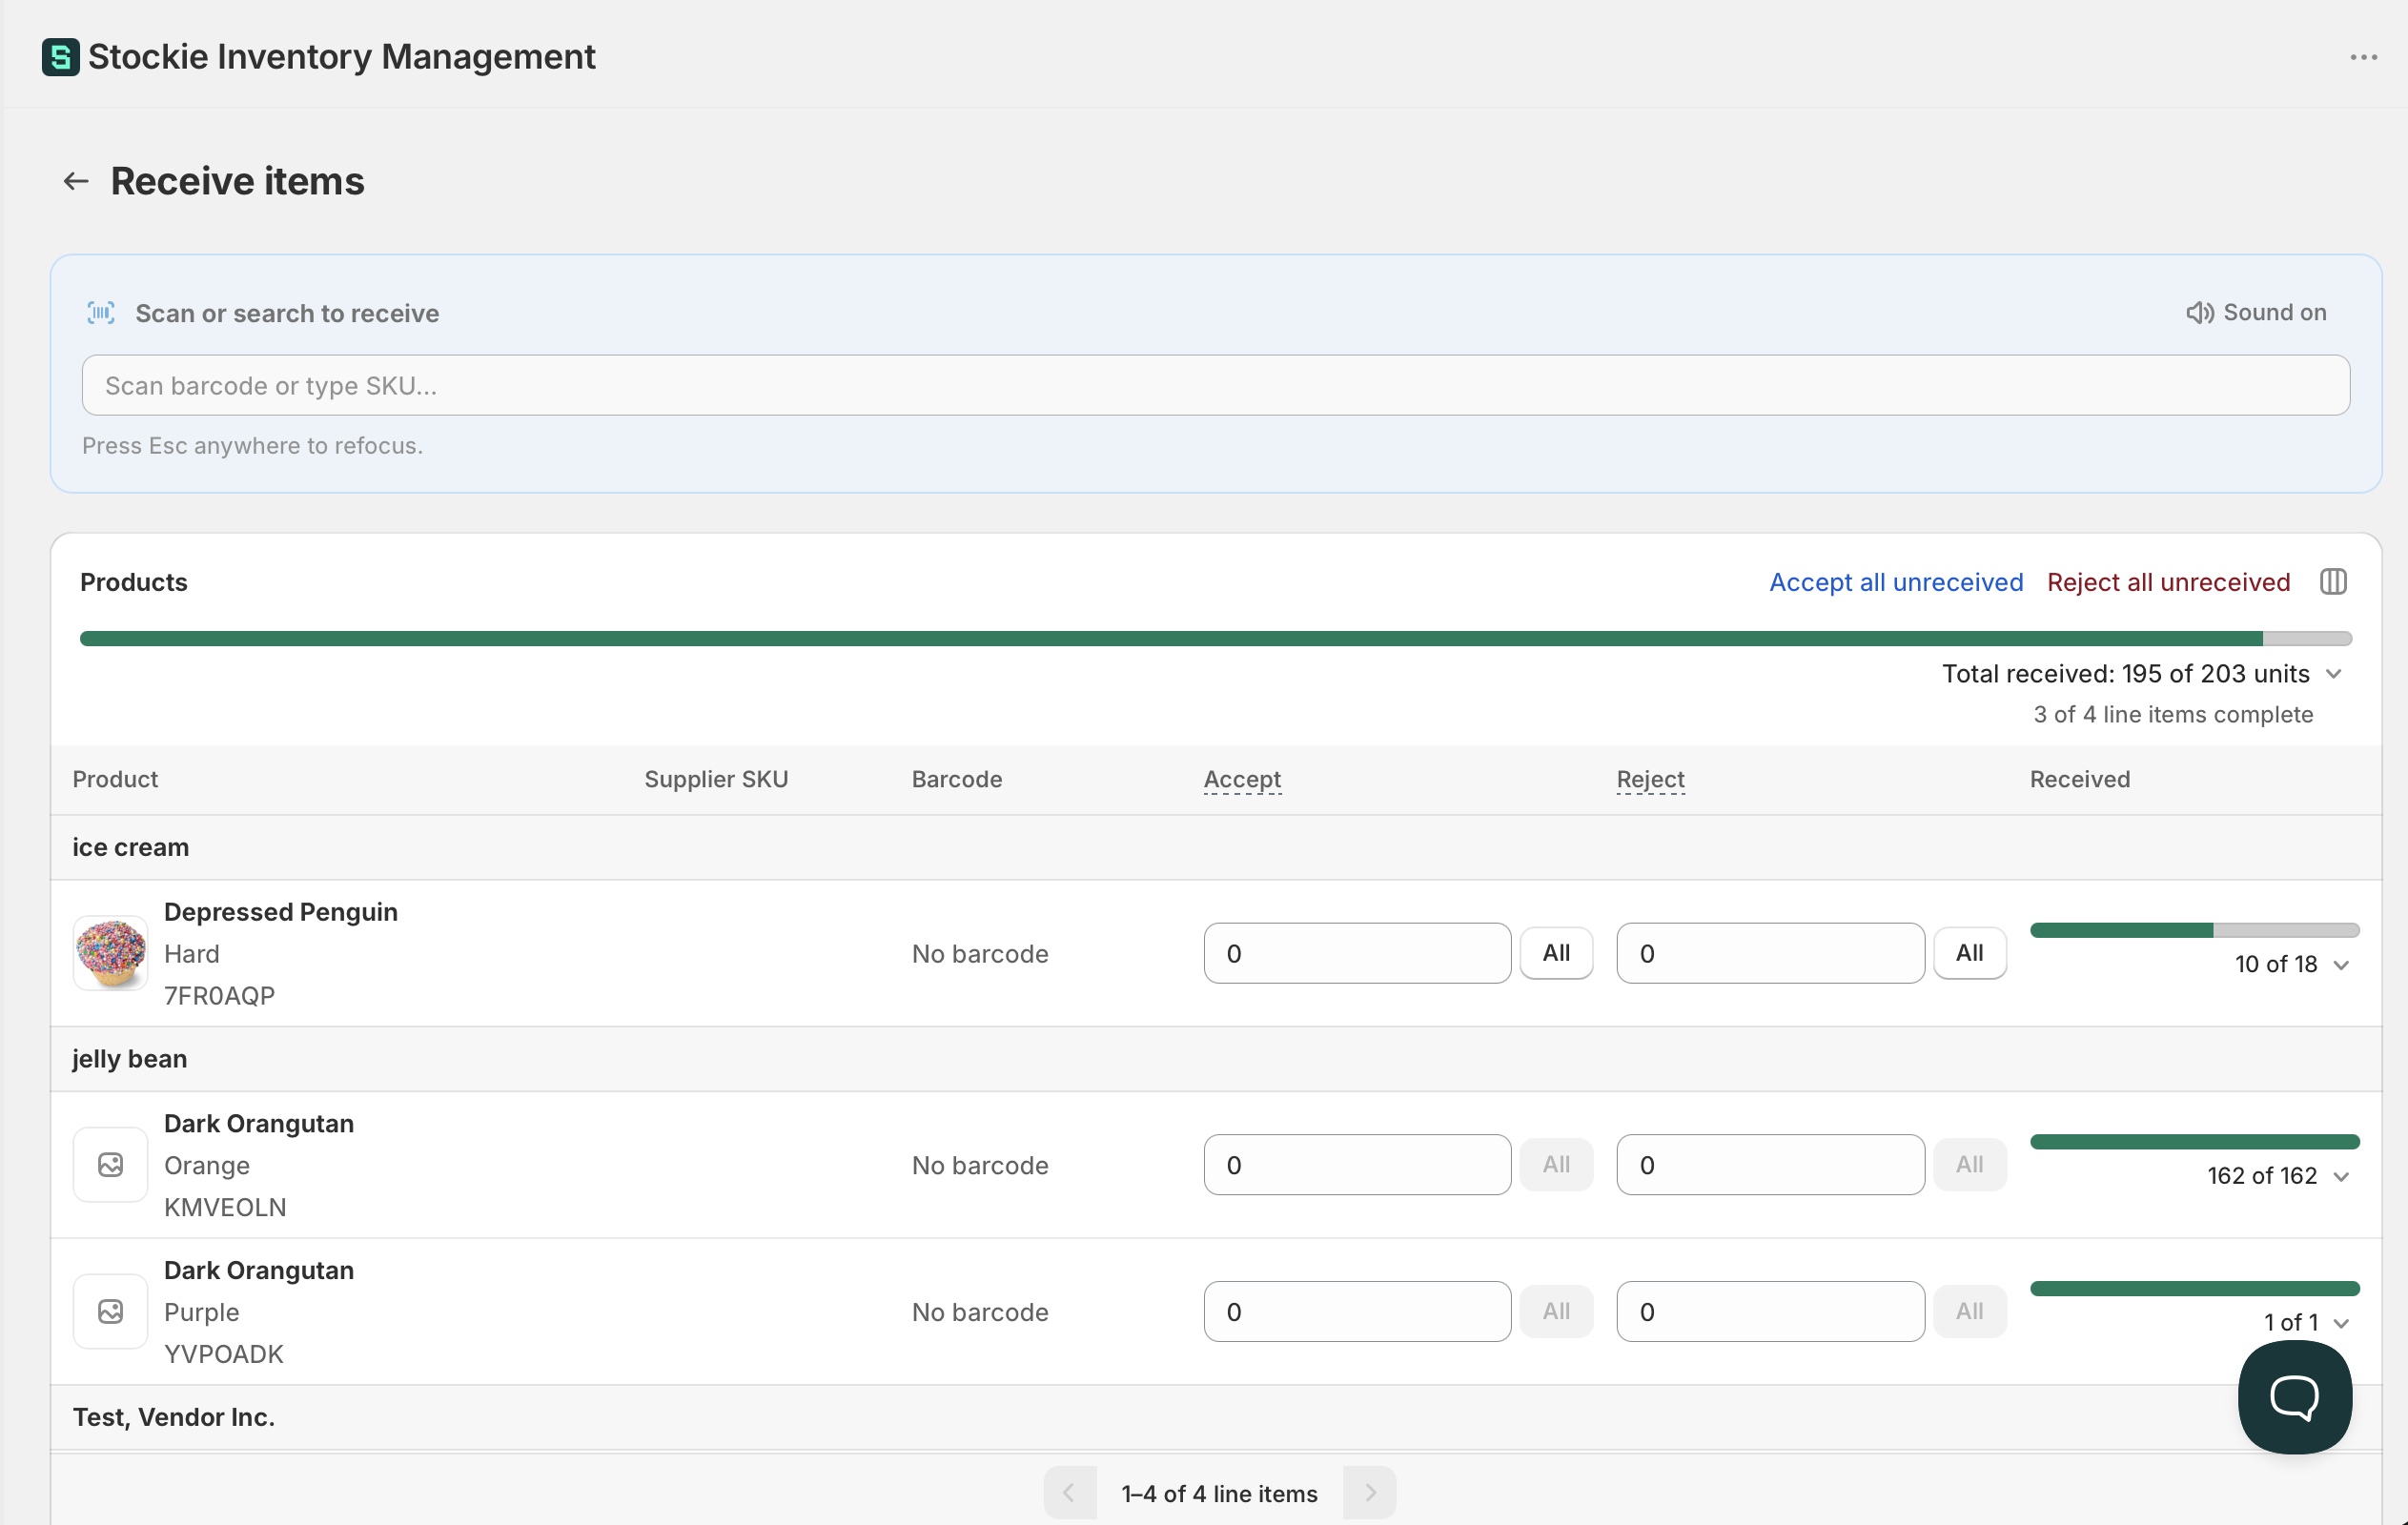Toggle the Sound on setting
The width and height of the screenshot is (2408, 1525).
pos(2256,313)
